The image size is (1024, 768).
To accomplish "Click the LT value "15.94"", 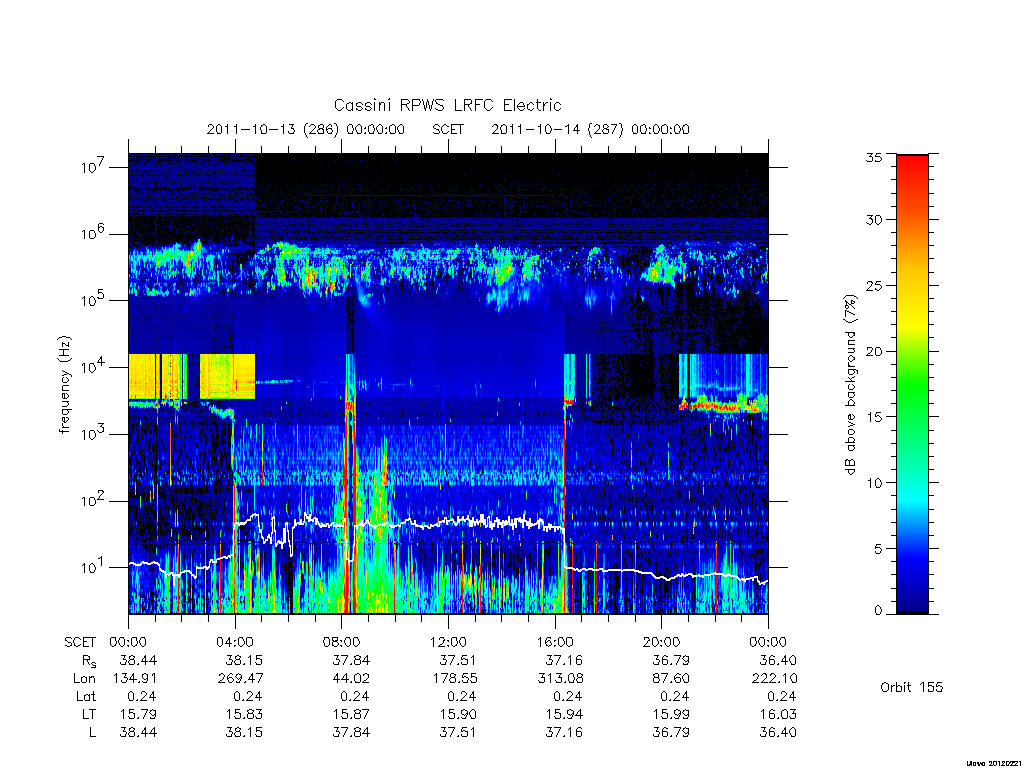I will pyautogui.click(x=564, y=714).
